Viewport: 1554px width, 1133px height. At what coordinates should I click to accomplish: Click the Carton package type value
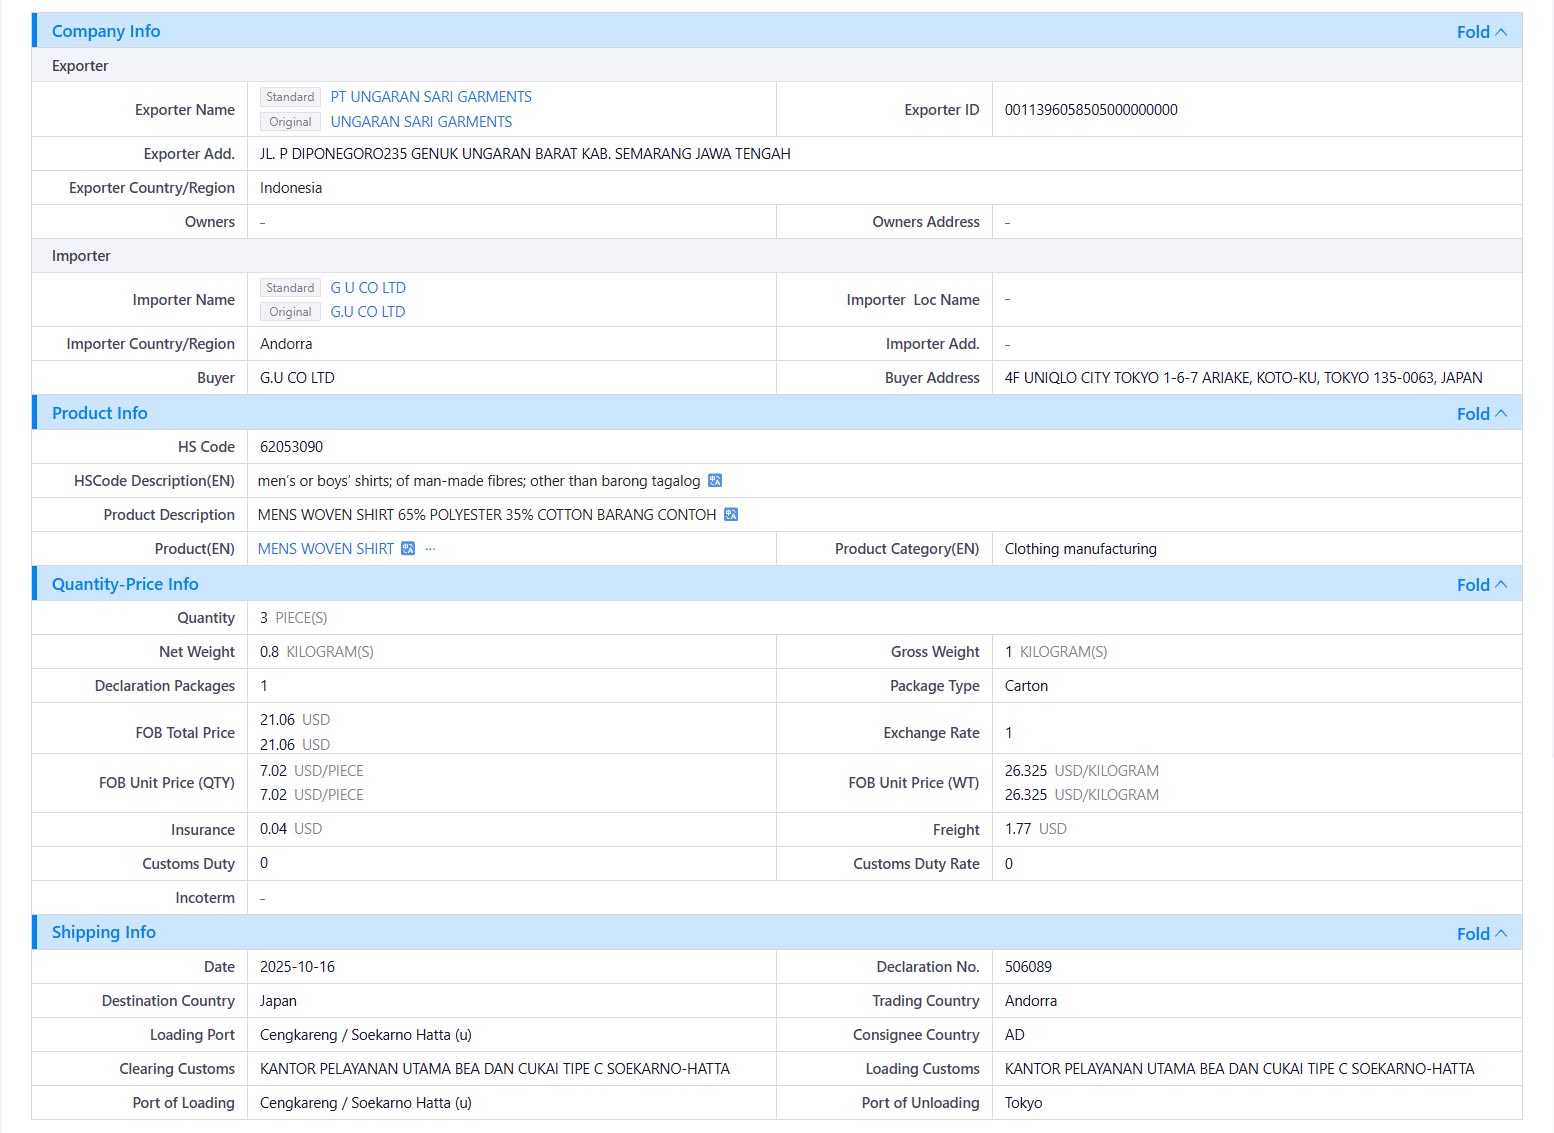coord(1026,686)
